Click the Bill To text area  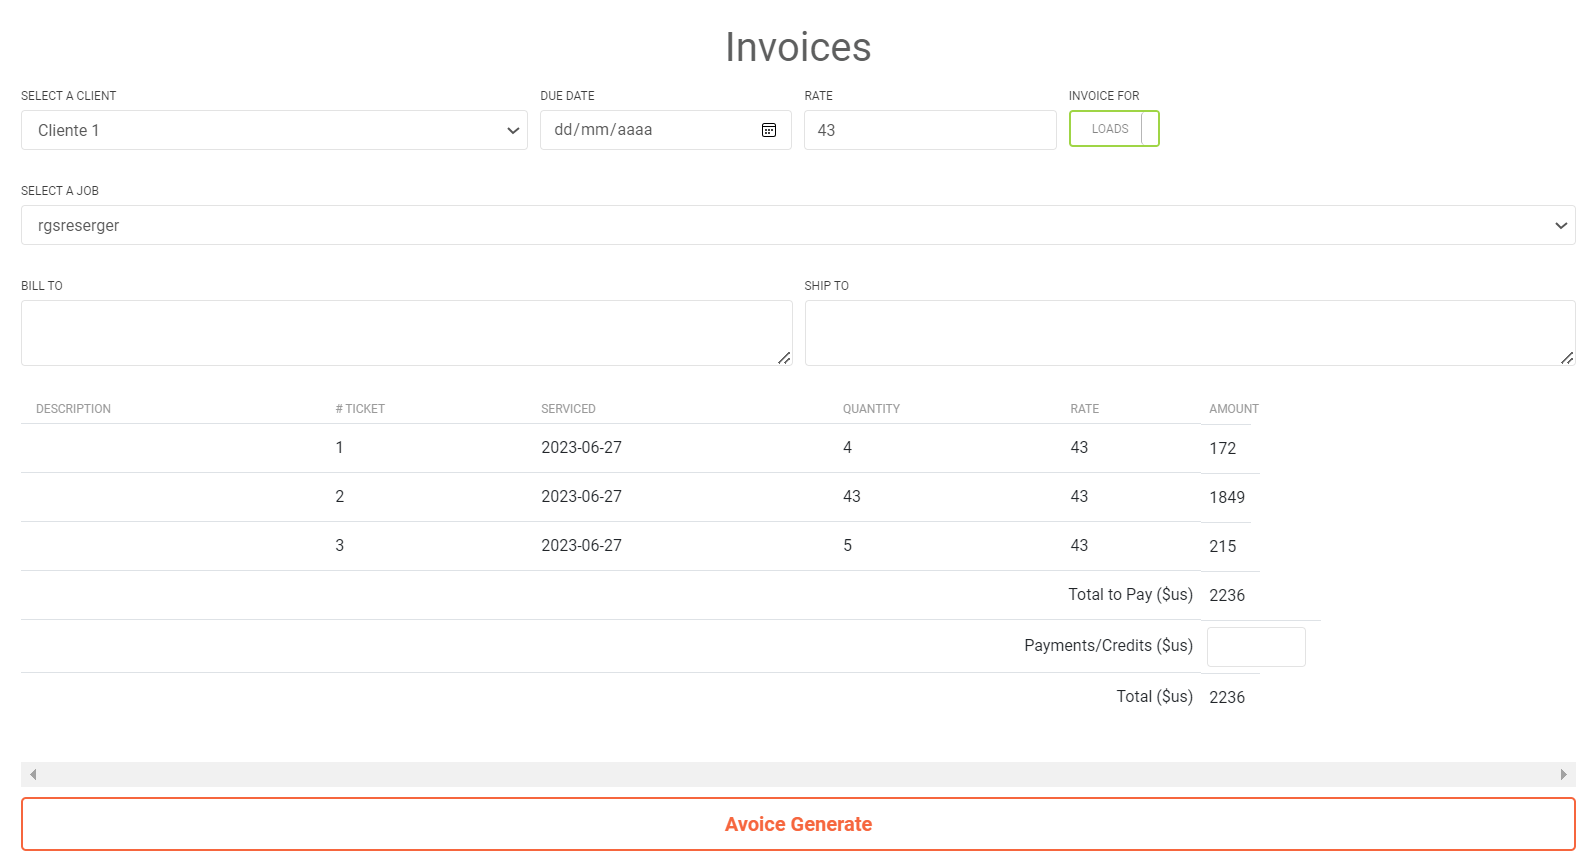pos(407,333)
